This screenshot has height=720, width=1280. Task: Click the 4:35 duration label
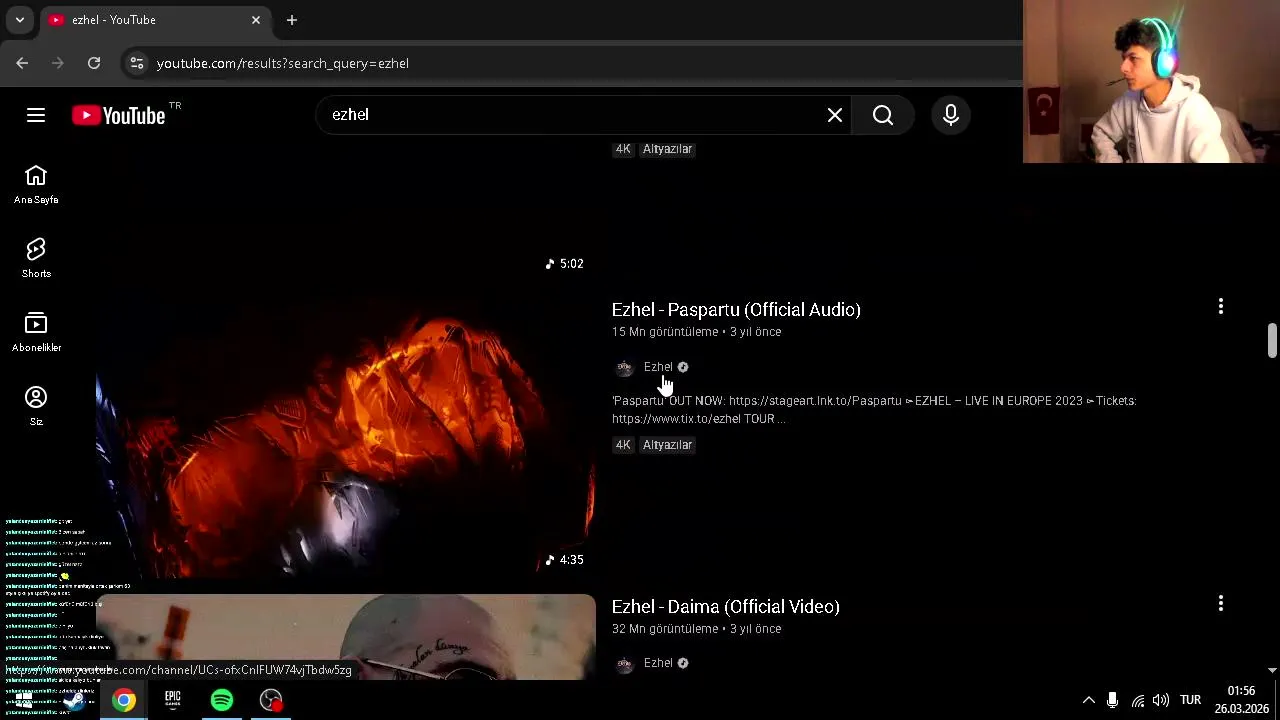(565, 560)
